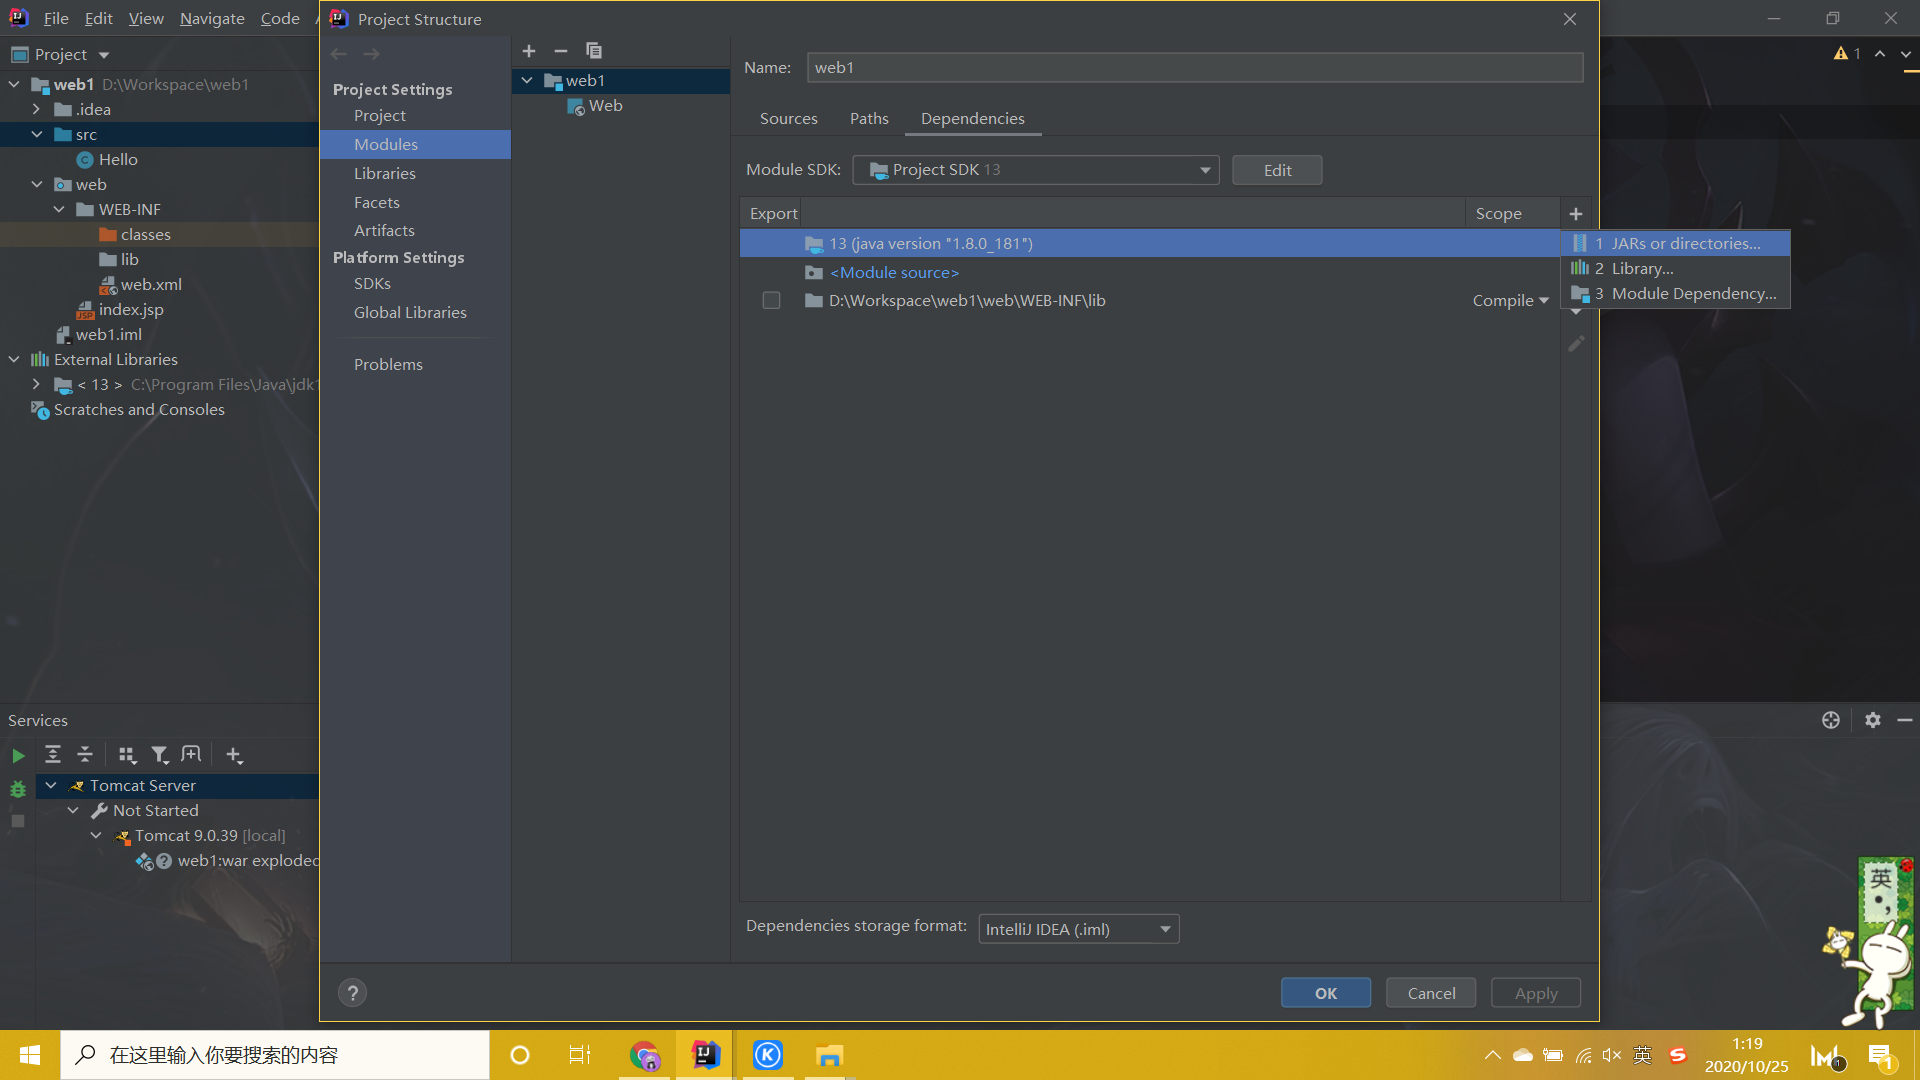This screenshot has height=1080, width=1920.
Task: Choose JARs or directories... menu entry
Action: pos(1676,244)
